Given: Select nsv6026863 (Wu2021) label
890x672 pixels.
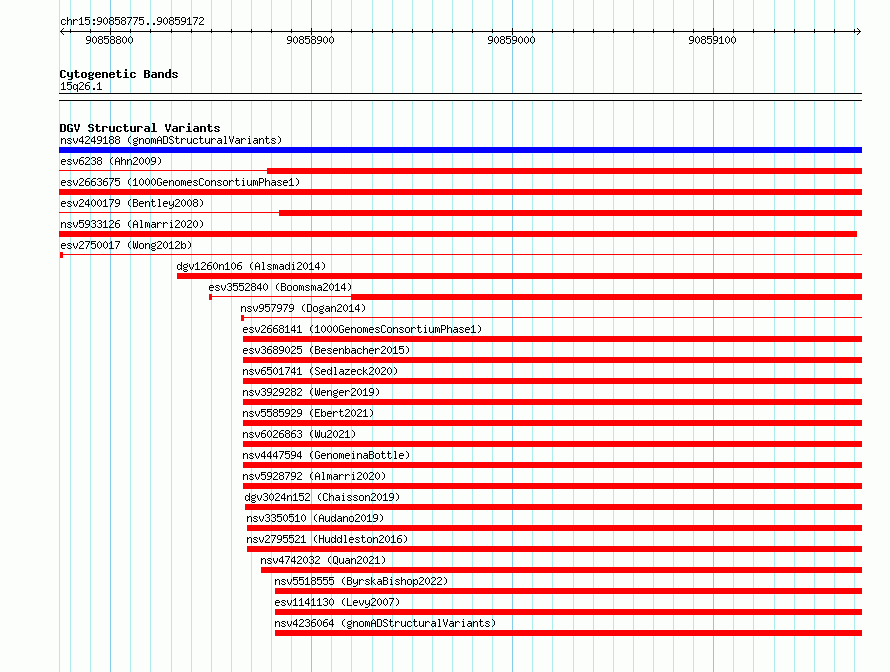Looking at the screenshot, I should tap(299, 434).
